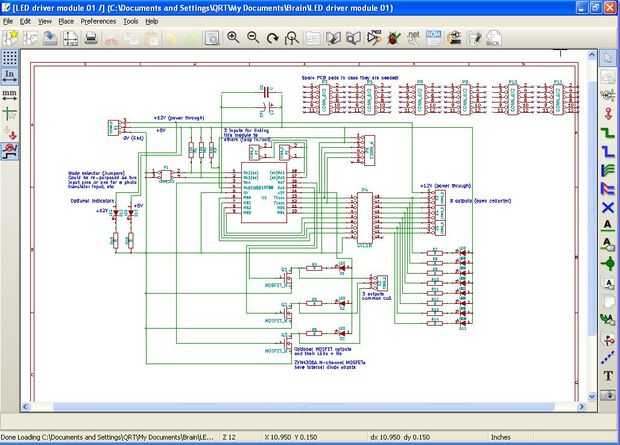The width and height of the screenshot is (620, 445).
Task: Choose the Place text T tool
Action: (608, 376)
